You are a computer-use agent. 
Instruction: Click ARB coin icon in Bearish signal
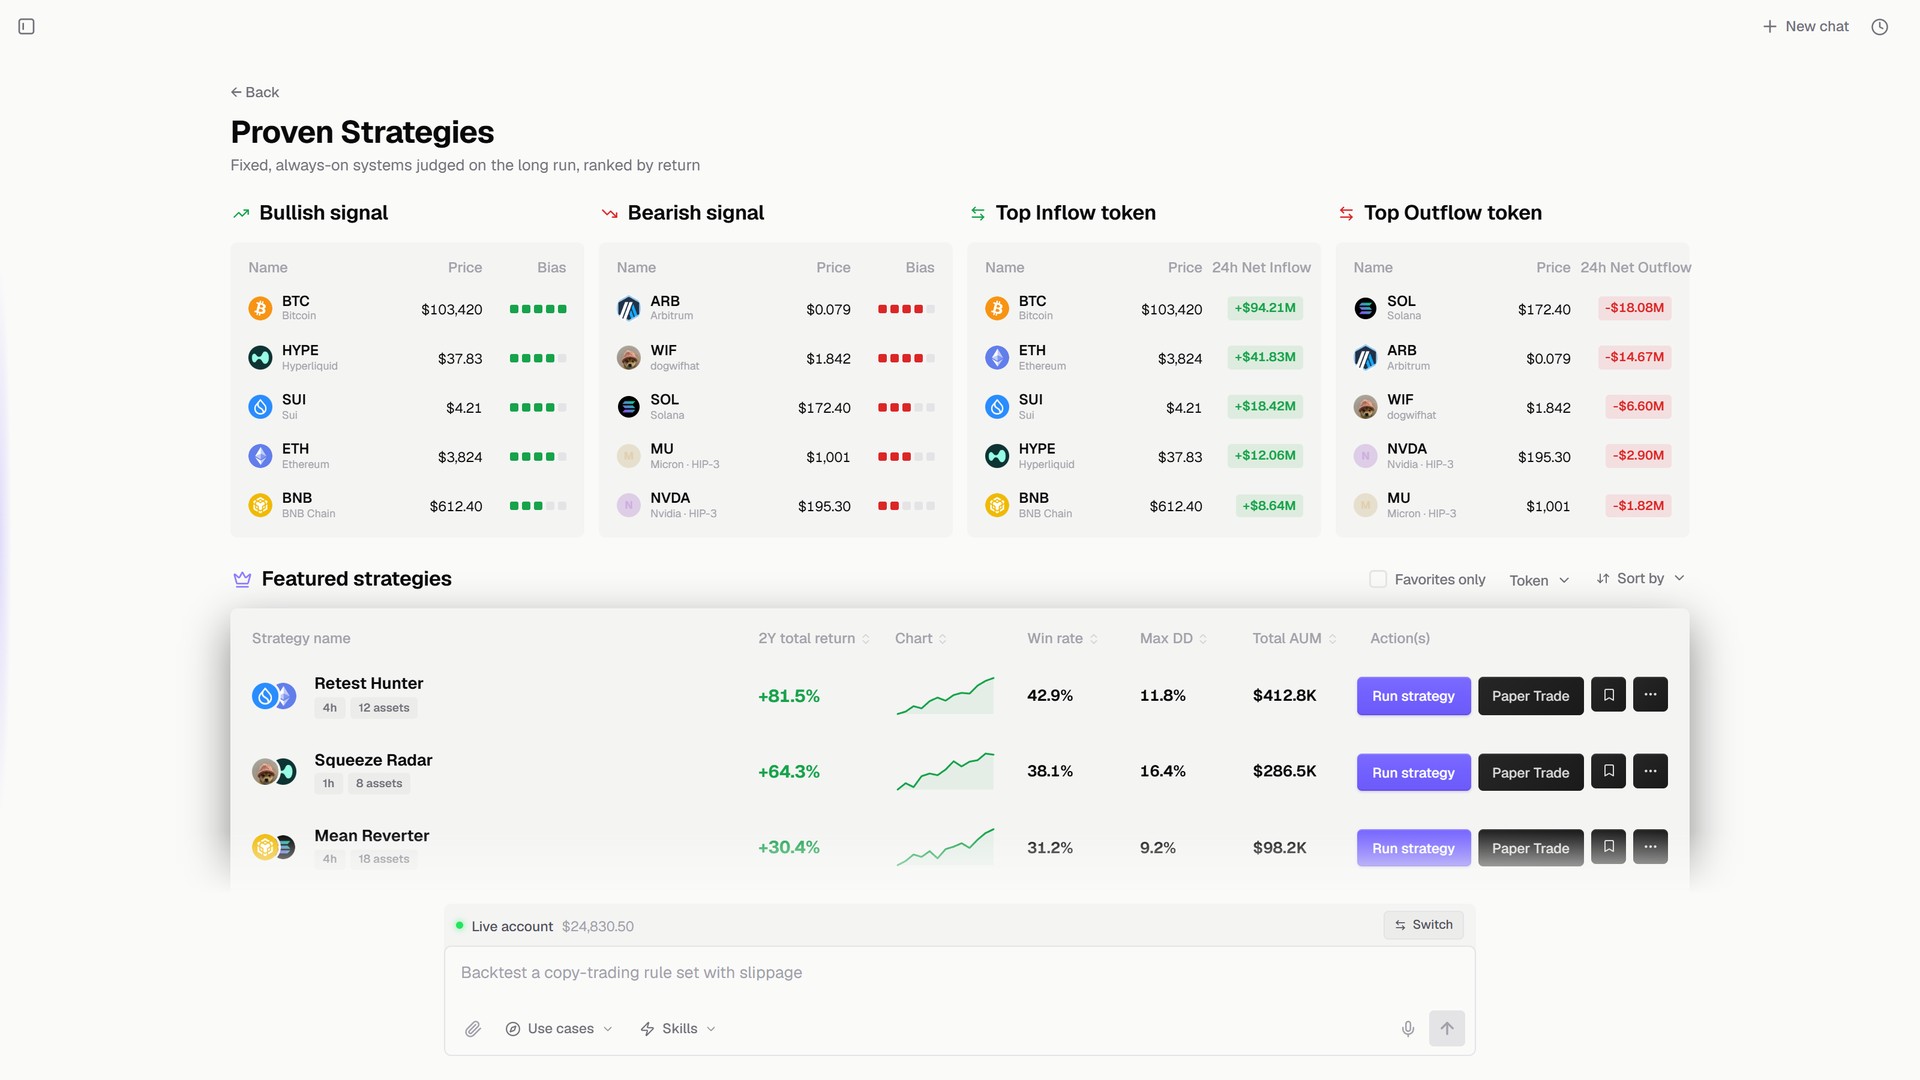[x=628, y=308]
